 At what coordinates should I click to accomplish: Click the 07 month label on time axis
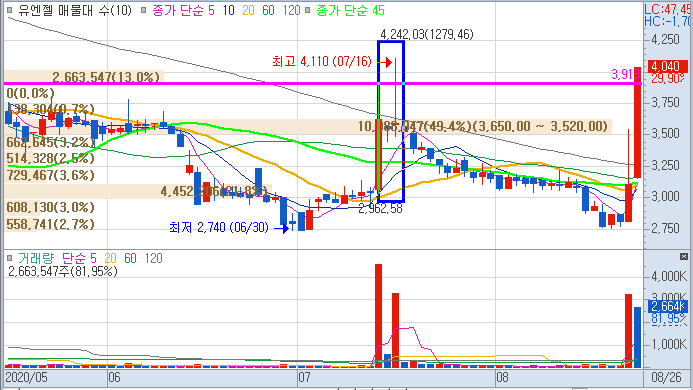coord(305,378)
